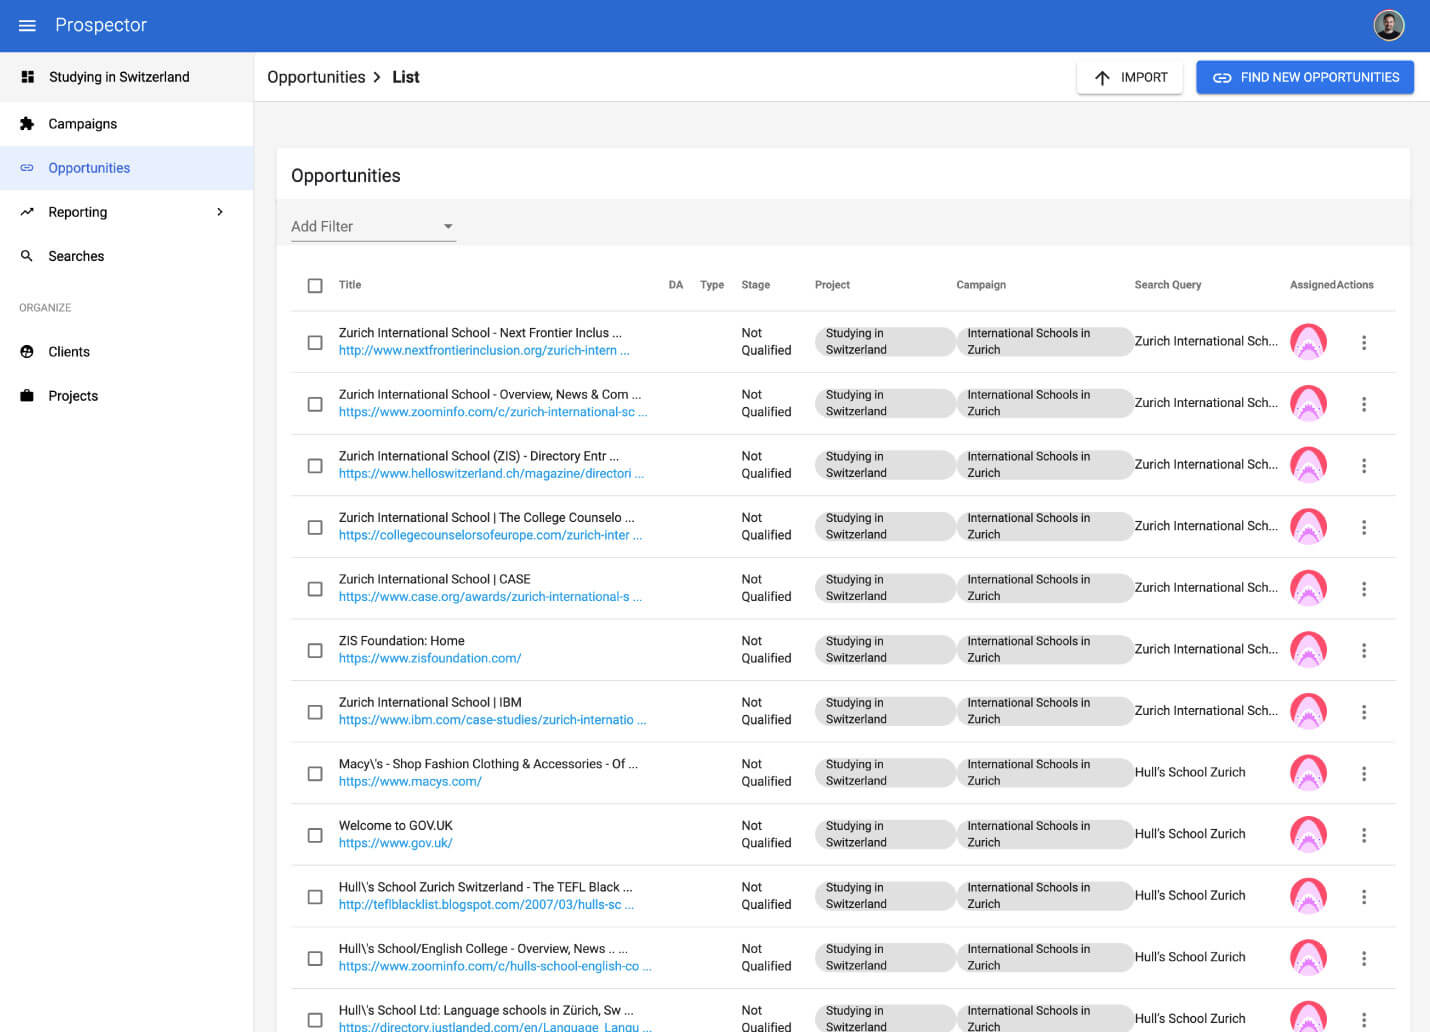This screenshot has height=1032, width=1430.
Task: Open the macys.com link
Action: [x=410, y=782]
